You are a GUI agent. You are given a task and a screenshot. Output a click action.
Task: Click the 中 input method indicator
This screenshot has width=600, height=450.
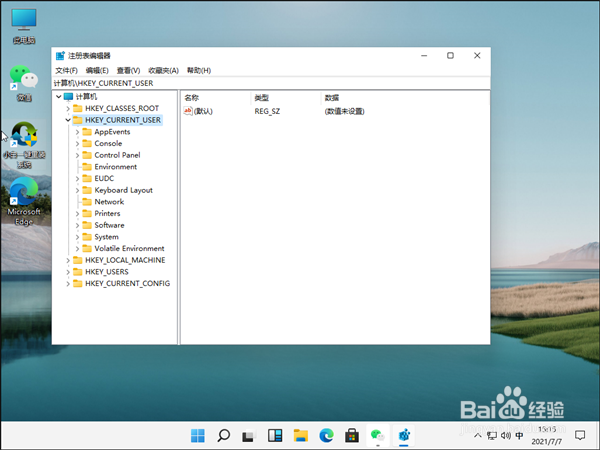pyautogui.click(x=519, y=435)
